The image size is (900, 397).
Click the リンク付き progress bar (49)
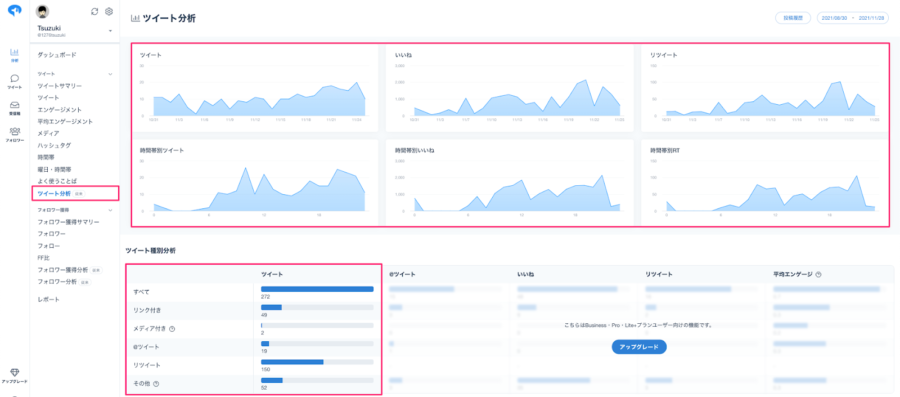[317, 308]
